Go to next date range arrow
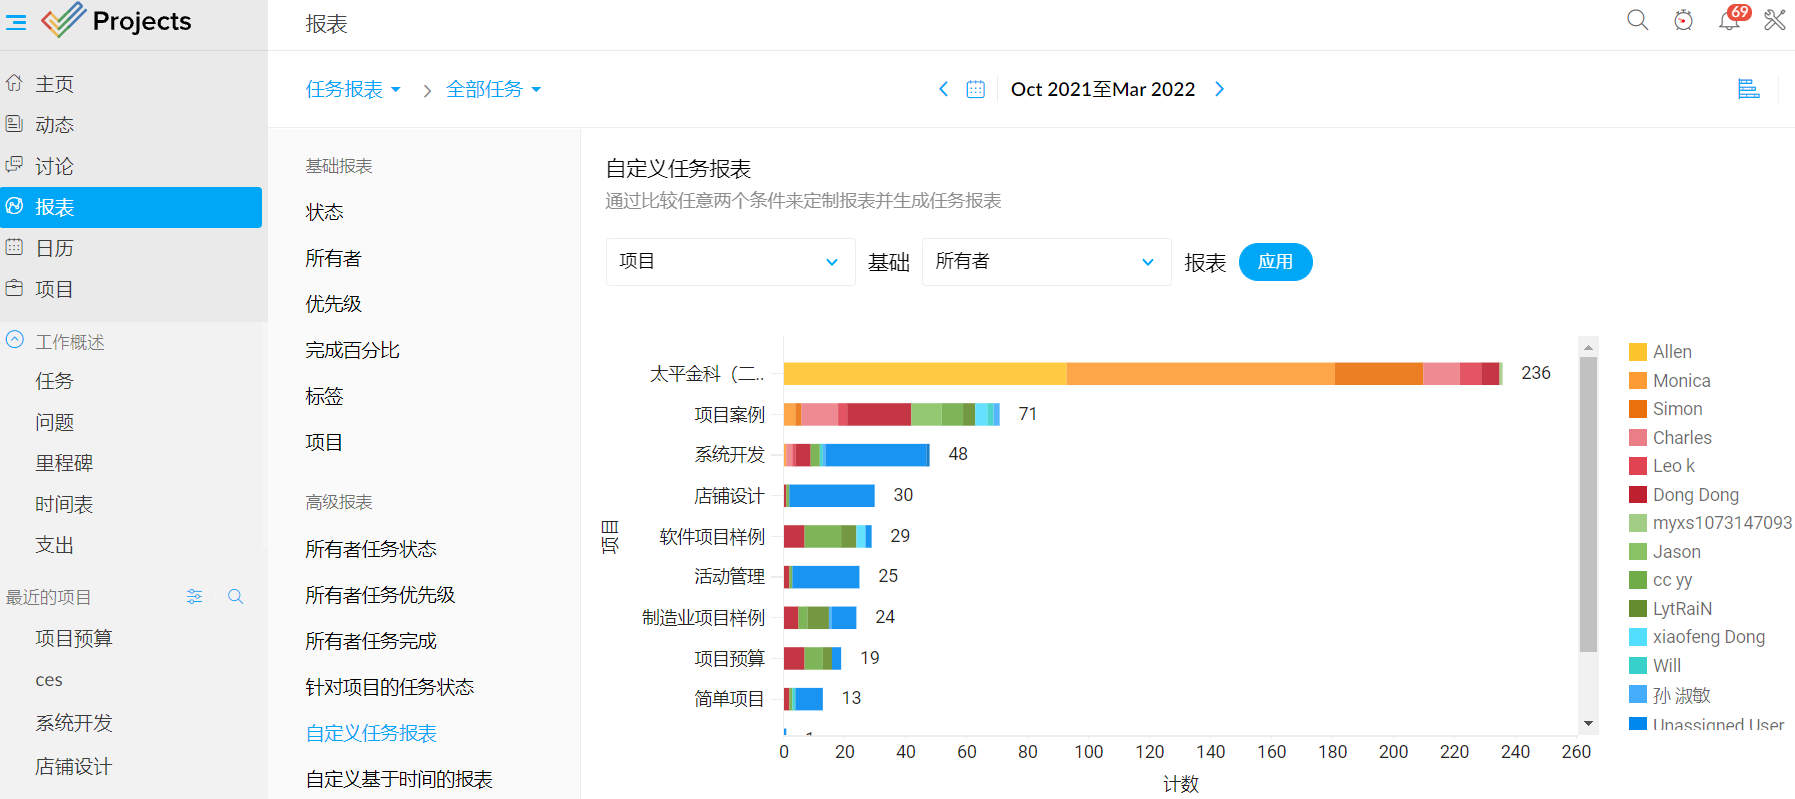1795x799 pixels. point(1220,90)
